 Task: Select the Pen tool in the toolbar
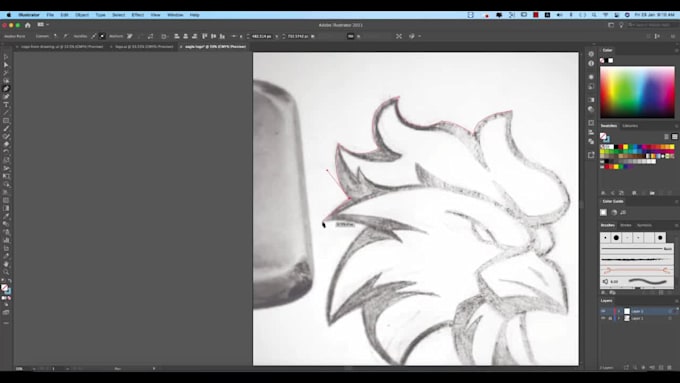pos(6,88)
